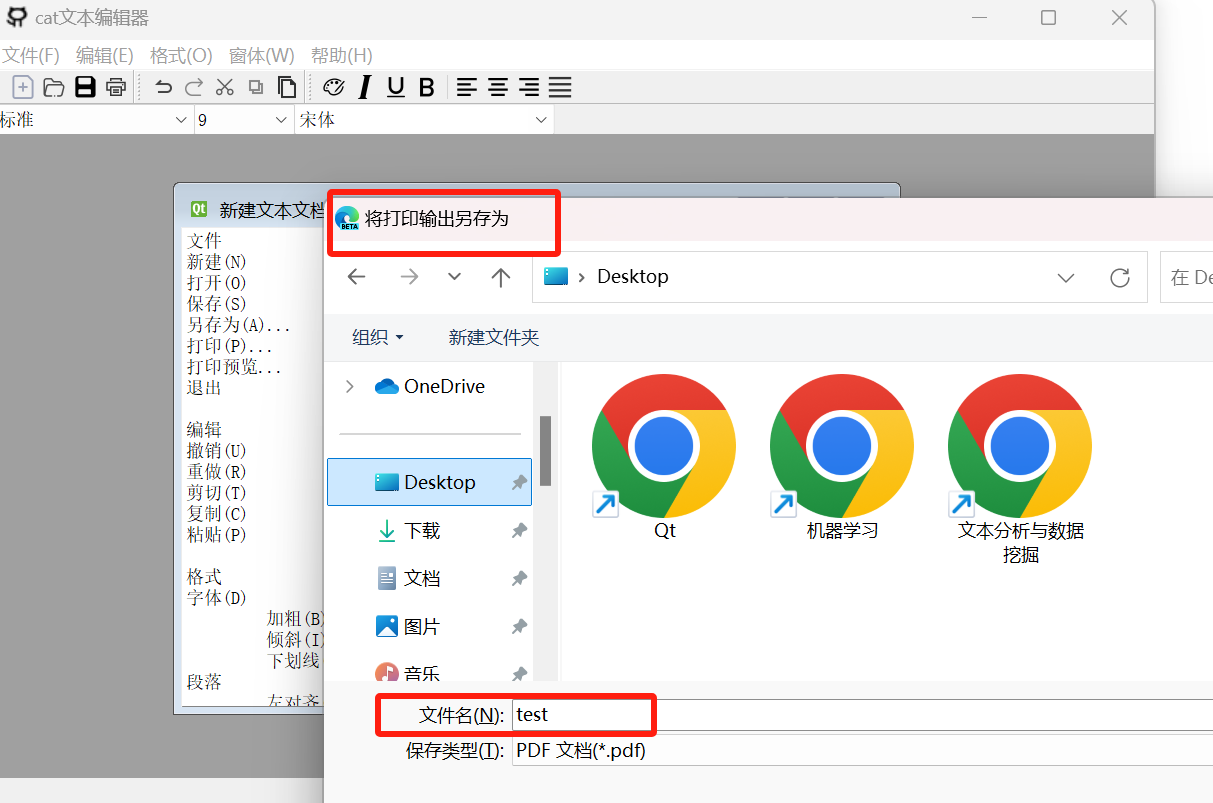Open address bar history dropdown
This screenshot has height=803, width=1213.
click(1065, 277)
